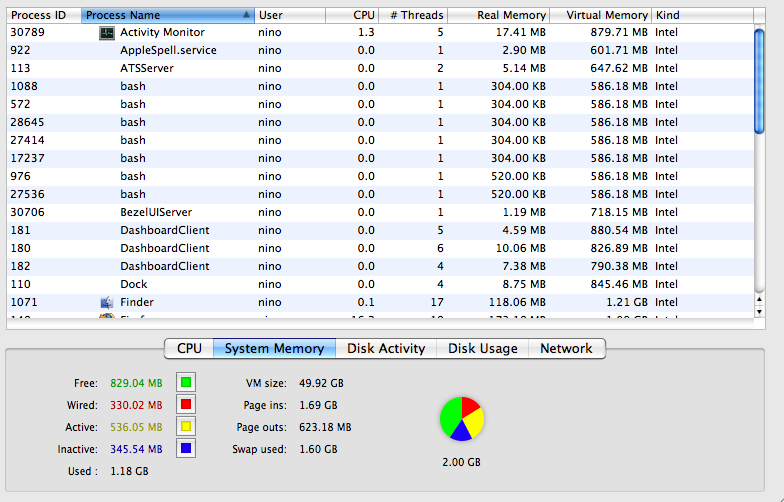Select DashboardClient process with ID 180
This screenshot has width=784, height=502.
click(380, 248)
